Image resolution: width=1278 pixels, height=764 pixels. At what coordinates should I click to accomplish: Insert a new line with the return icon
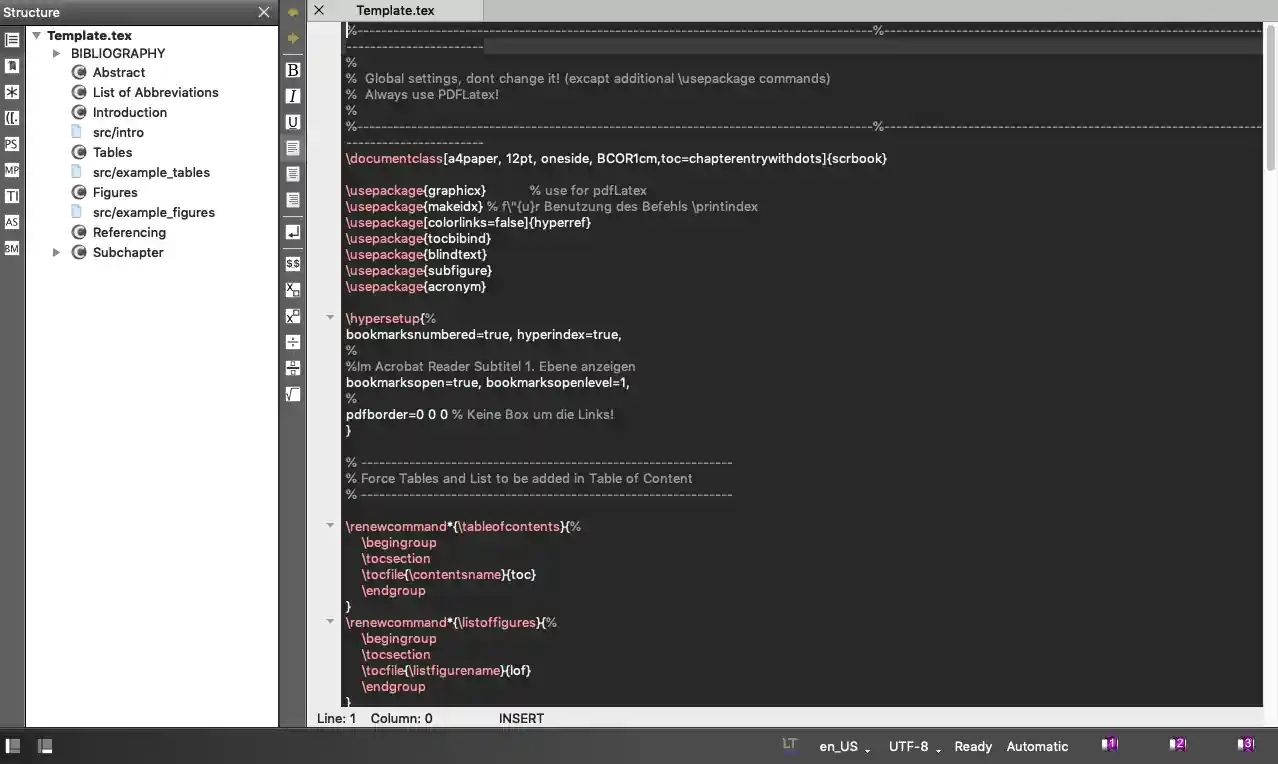293,232
